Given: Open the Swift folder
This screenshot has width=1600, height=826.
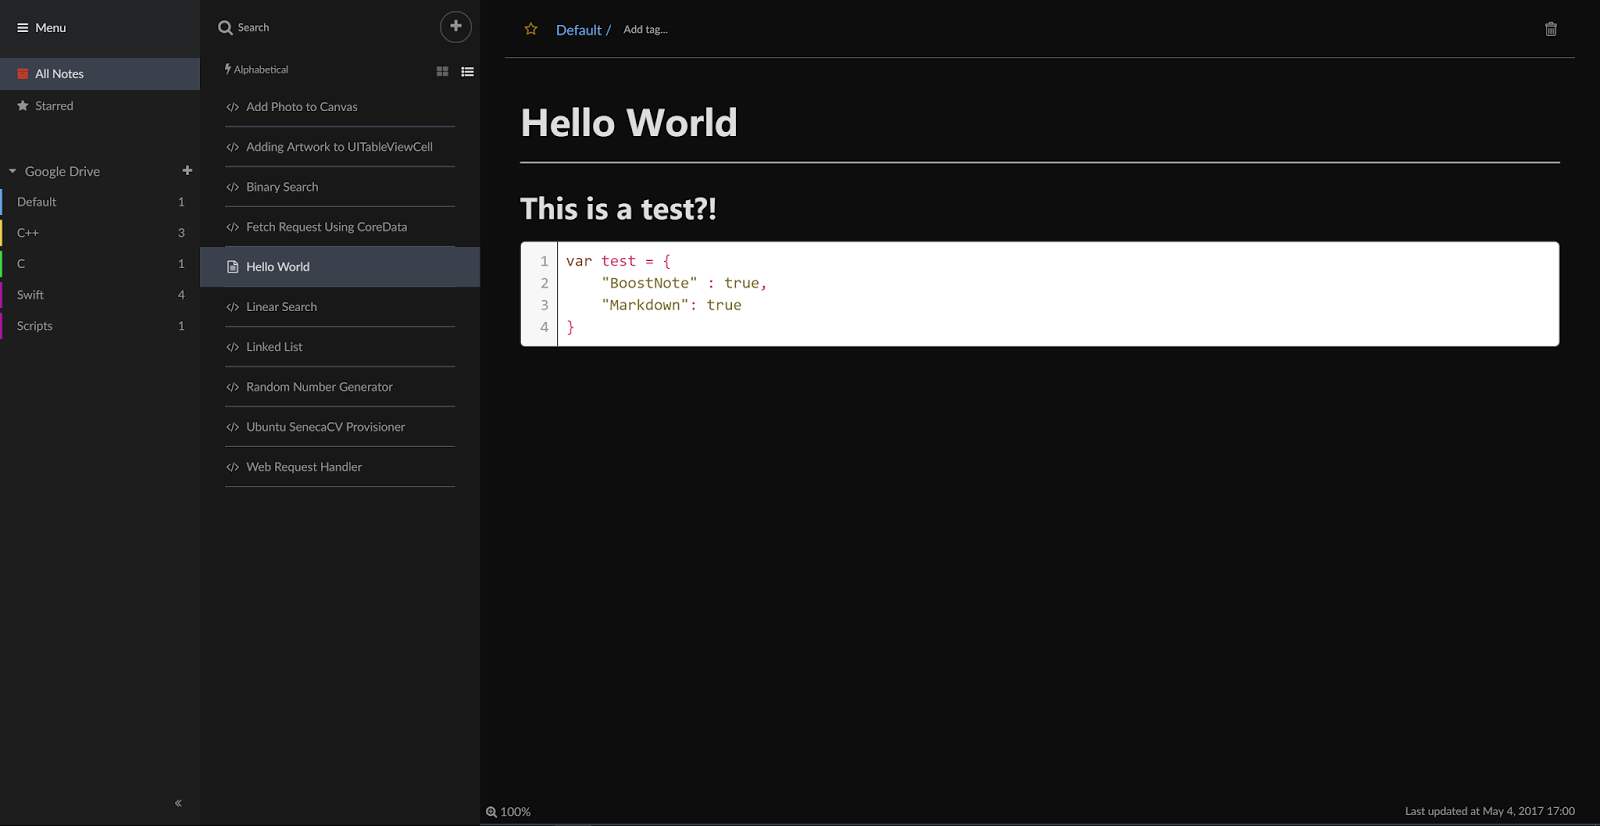Looking at the screenshot, I should click(31, 295).
